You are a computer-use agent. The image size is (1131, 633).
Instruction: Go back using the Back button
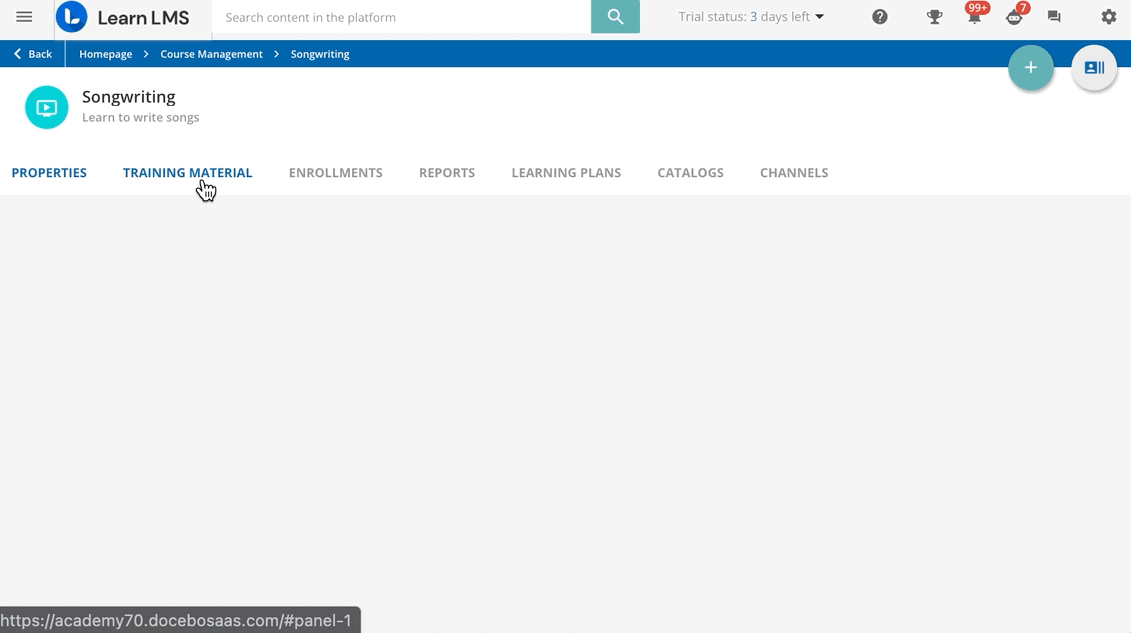click(x=32, y=54)
